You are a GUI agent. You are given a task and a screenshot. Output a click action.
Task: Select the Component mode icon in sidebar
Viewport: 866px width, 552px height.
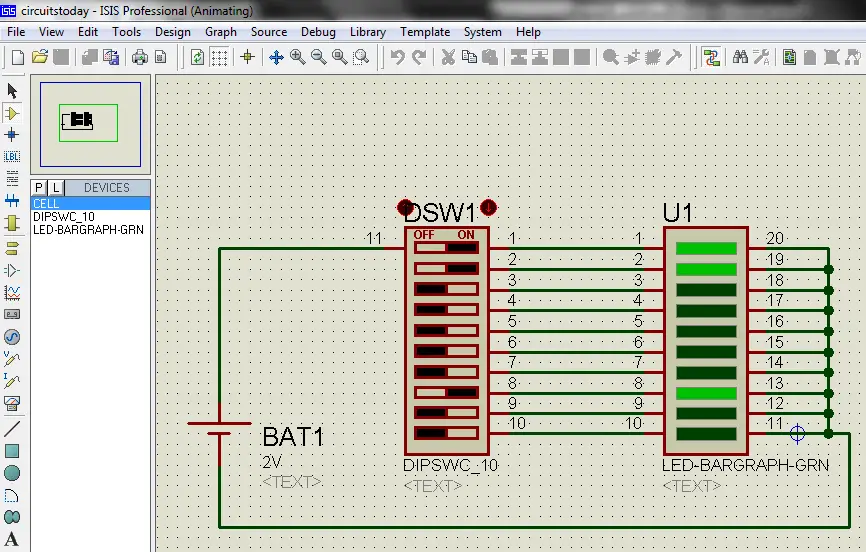tap(12, 113)
